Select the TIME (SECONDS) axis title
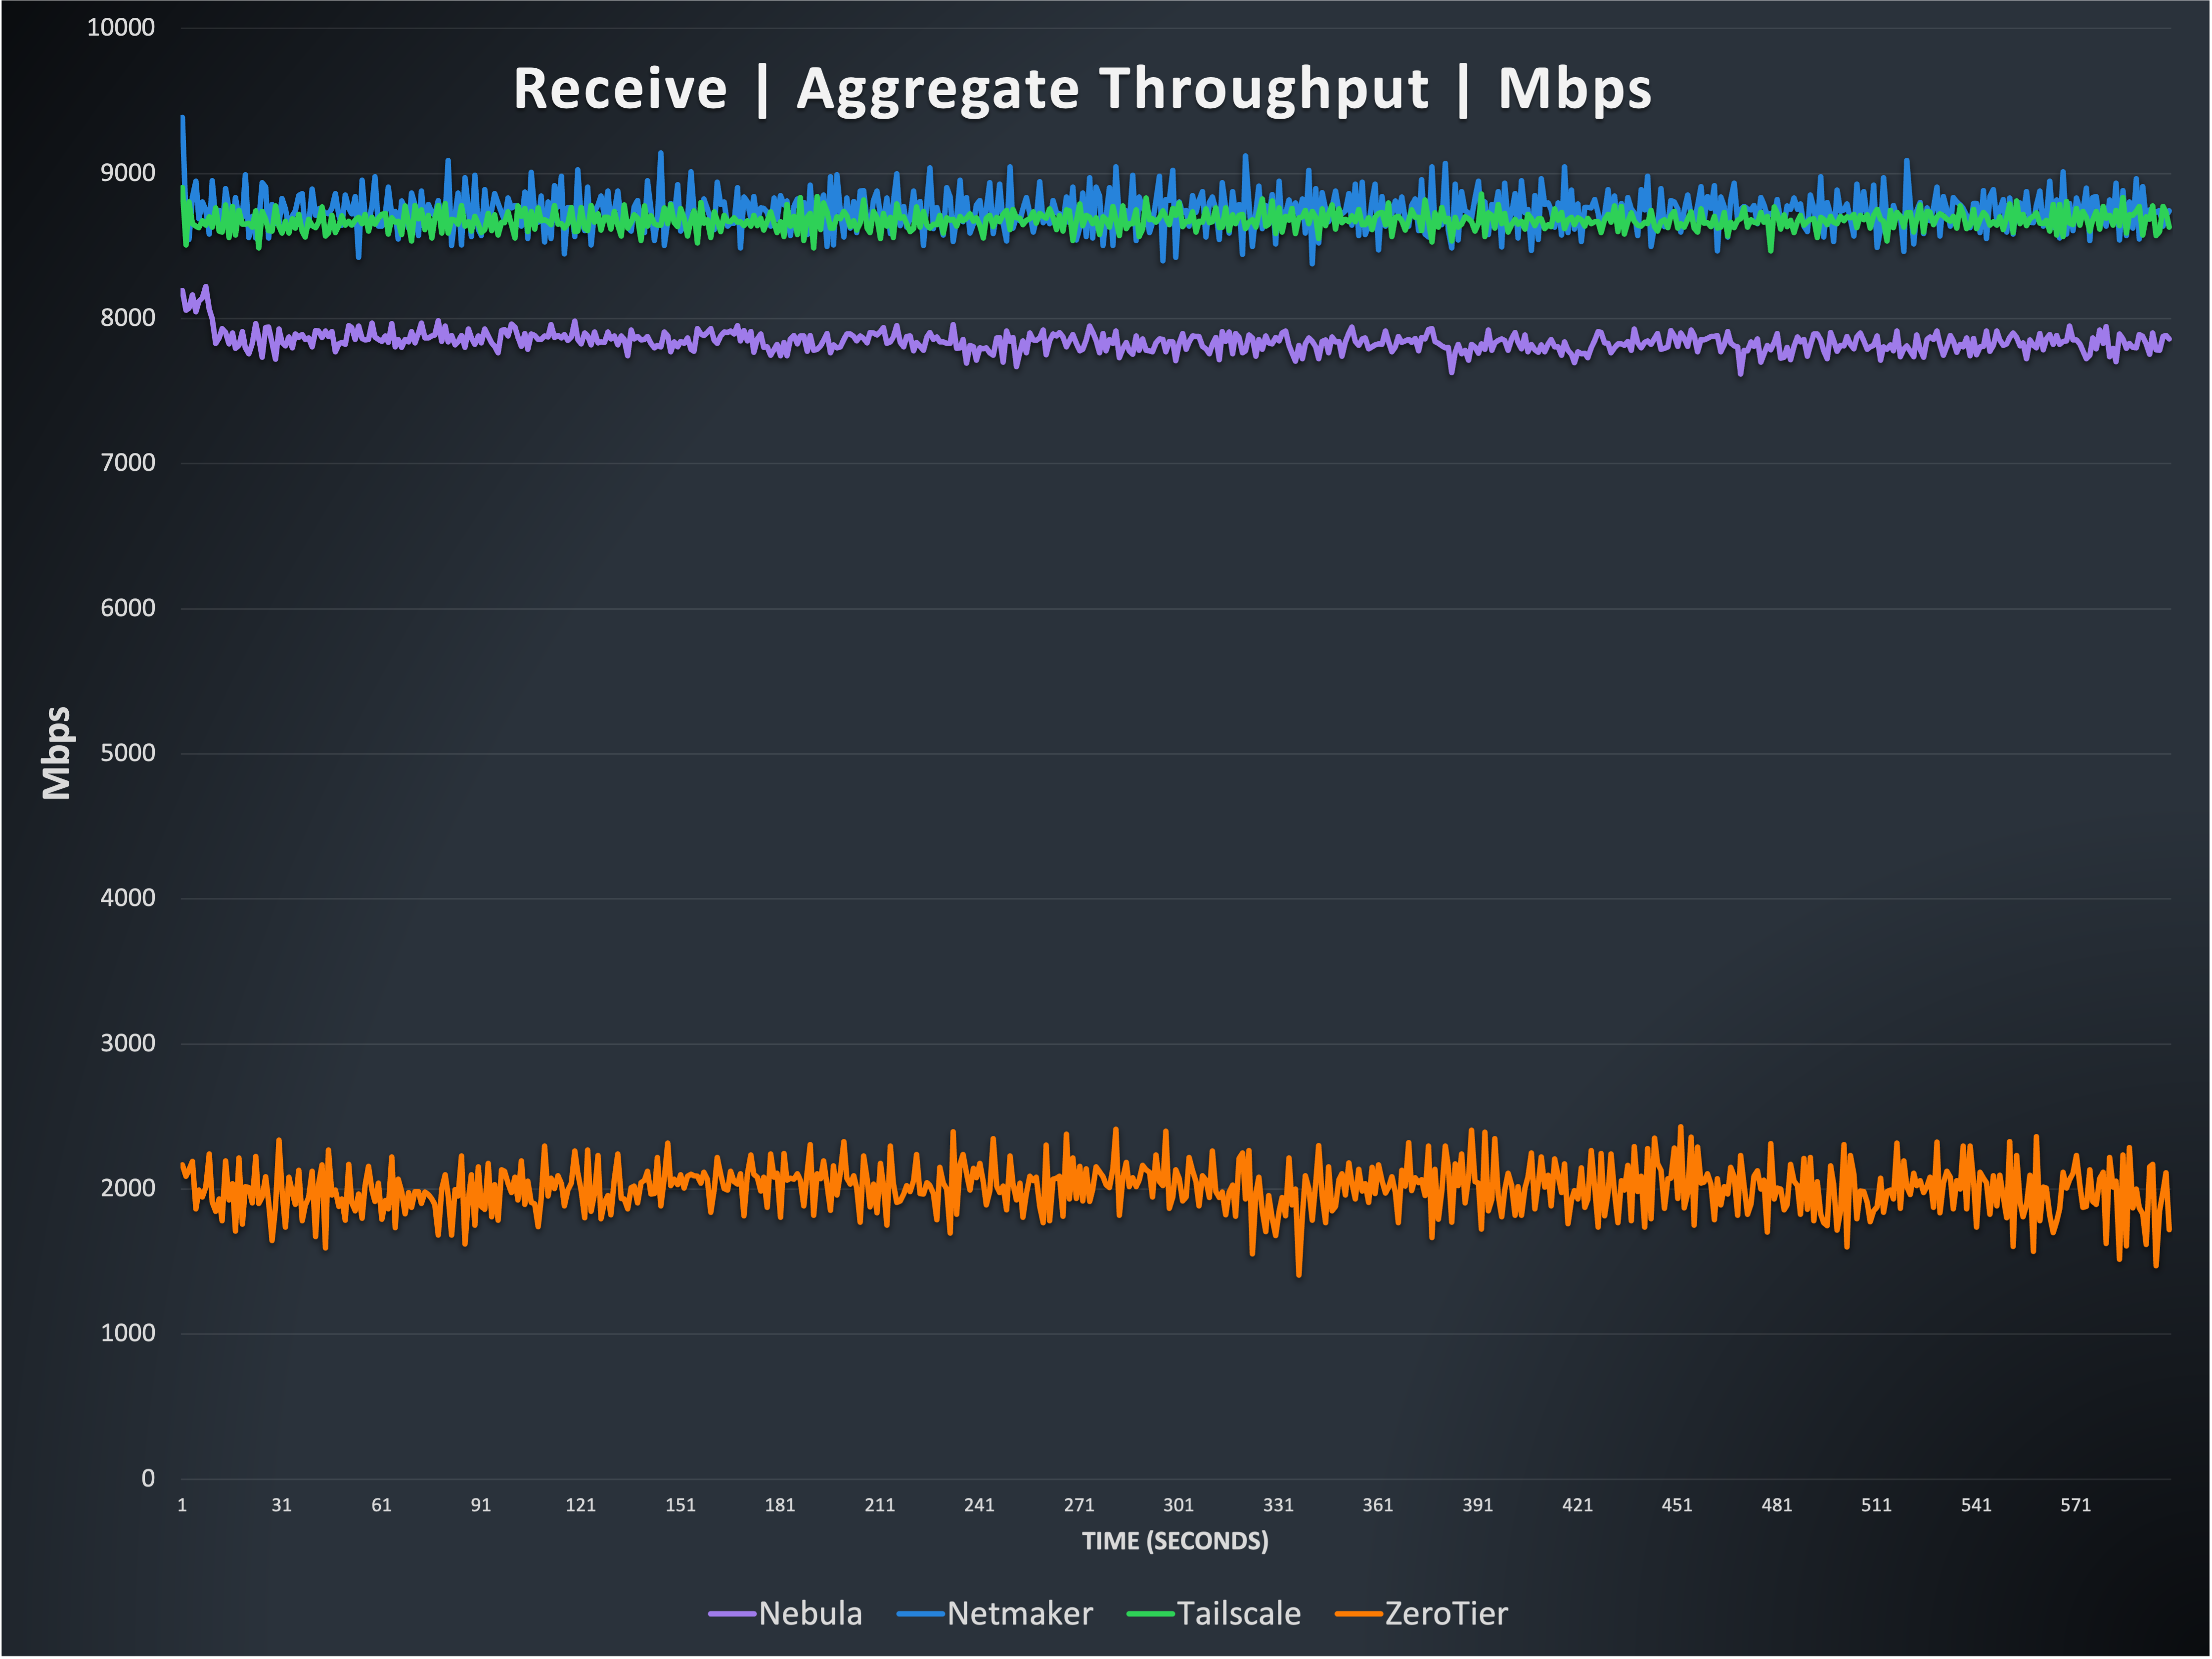This screenshot has height=1659, width=2212. 1177,1541
